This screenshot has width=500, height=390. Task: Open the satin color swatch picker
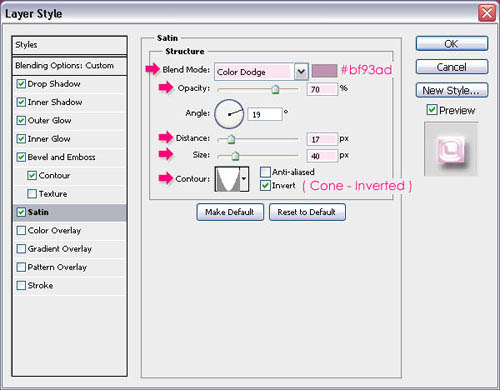pyautogui.click(x=324, y=71)
